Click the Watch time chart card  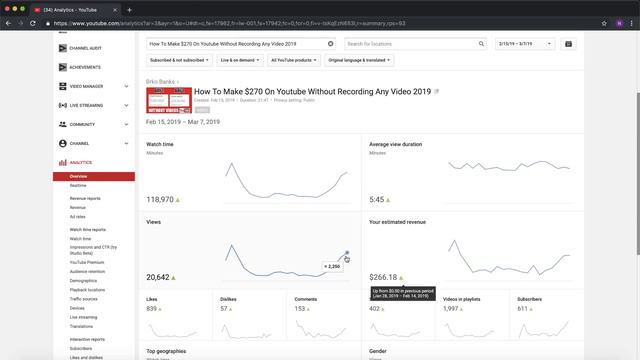[x=250, y=173]
